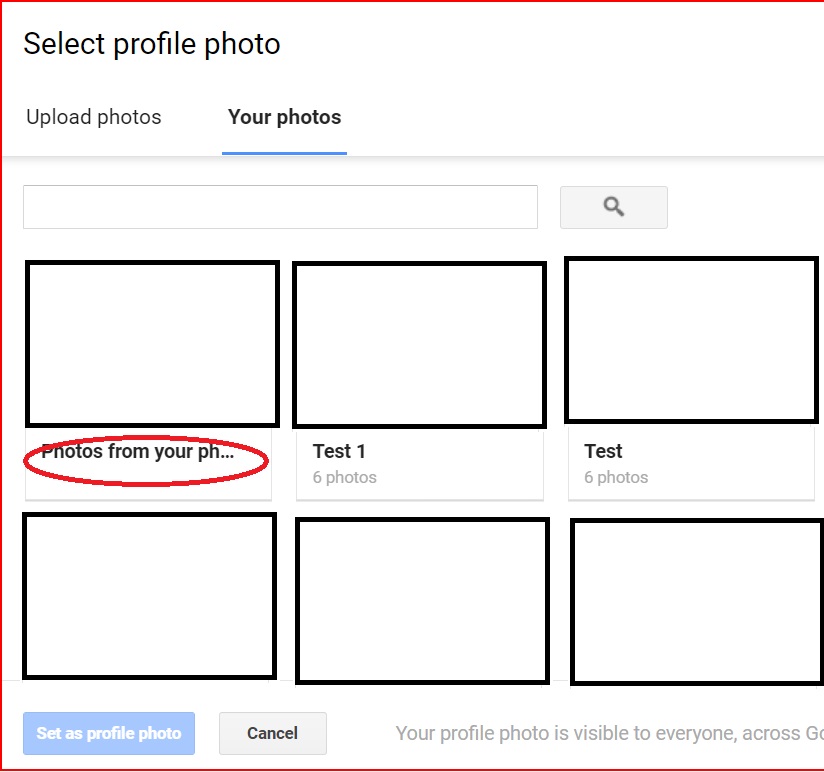Click the "Test" album name label
Image resolution: width=824 pixels, height=772 pixels.
[x=603, y=452]
